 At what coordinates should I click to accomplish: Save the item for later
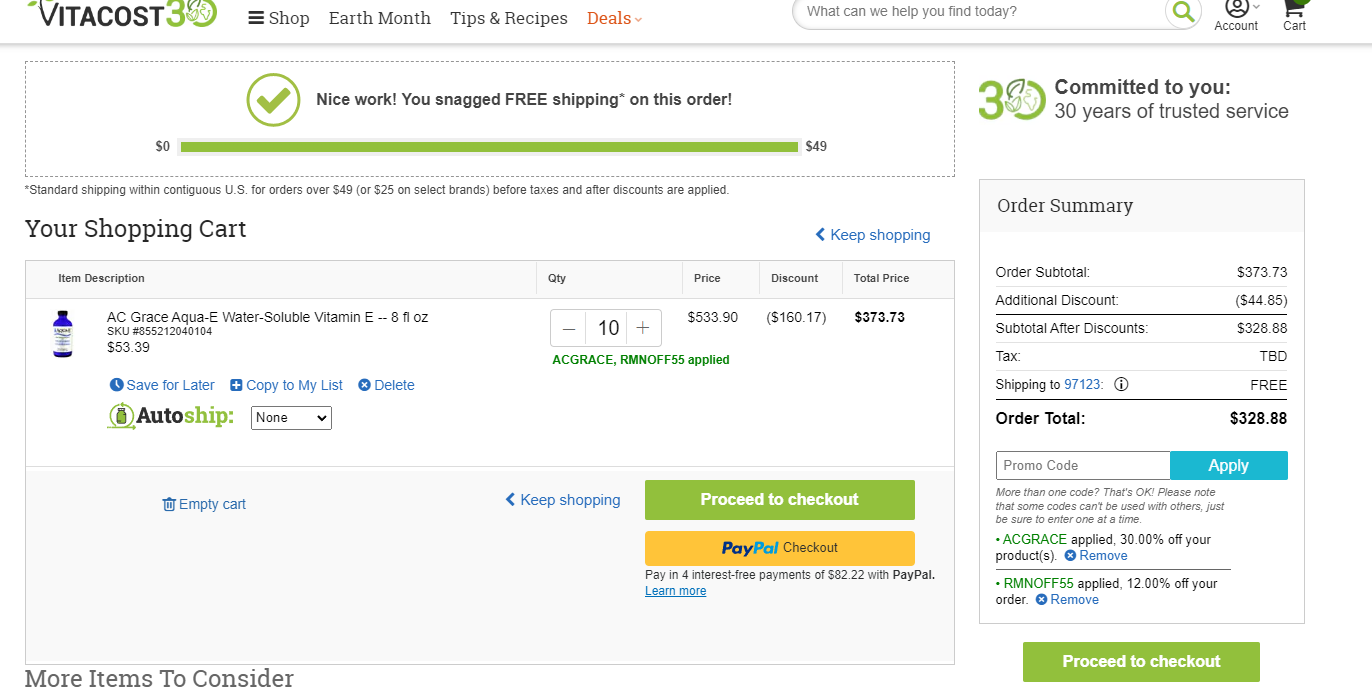click(x=162, y=385)
